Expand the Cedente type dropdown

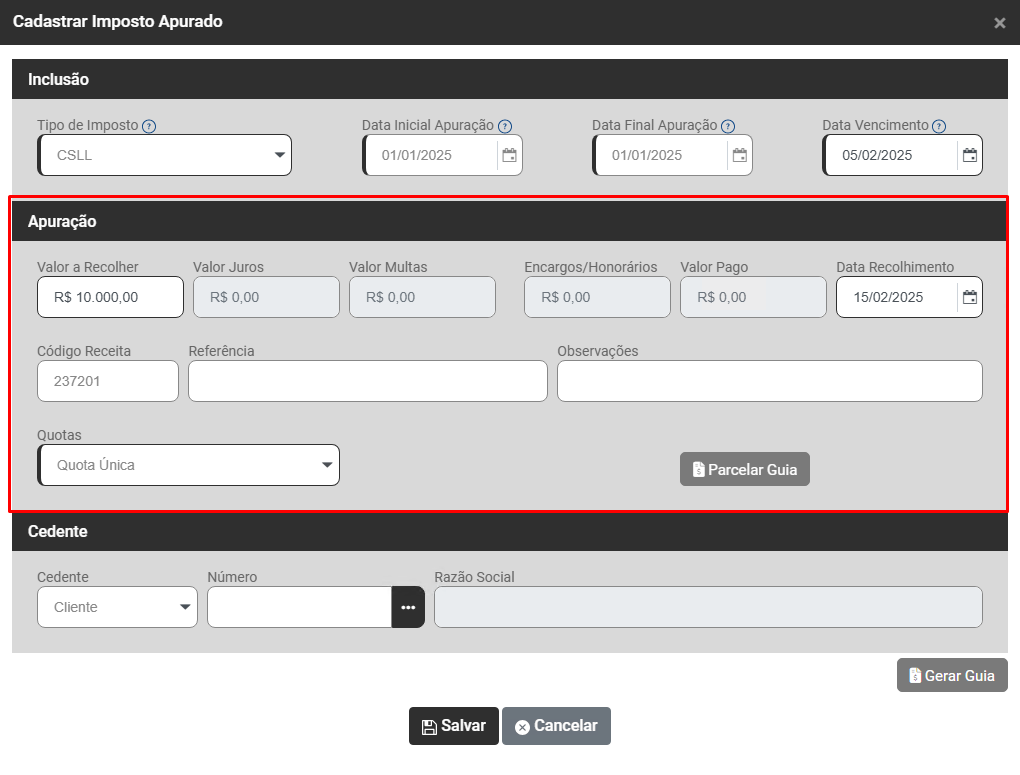(117, 607)
